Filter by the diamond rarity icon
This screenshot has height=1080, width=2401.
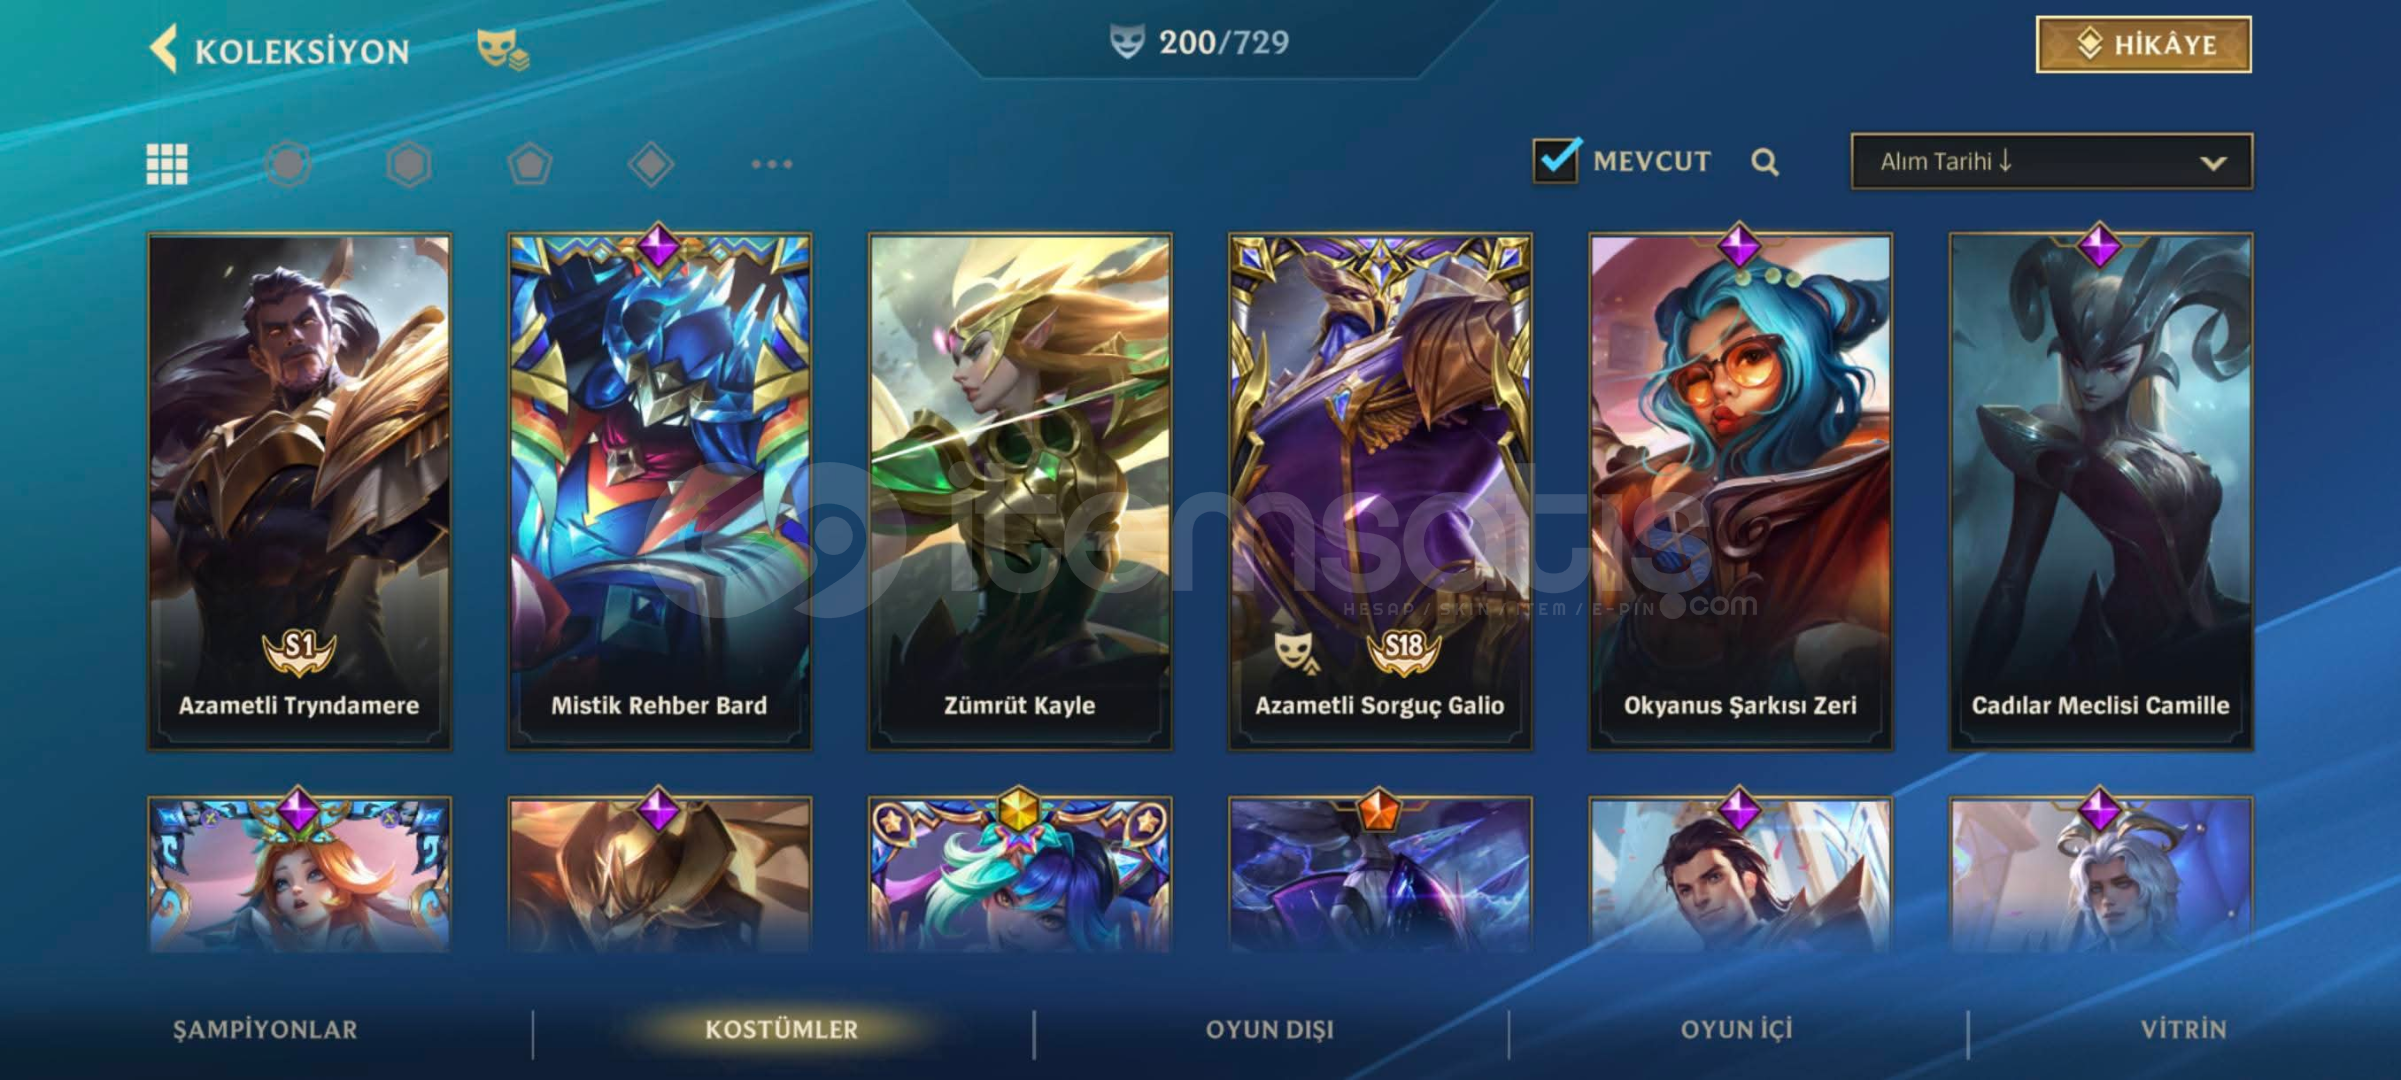tap(651, 164)
